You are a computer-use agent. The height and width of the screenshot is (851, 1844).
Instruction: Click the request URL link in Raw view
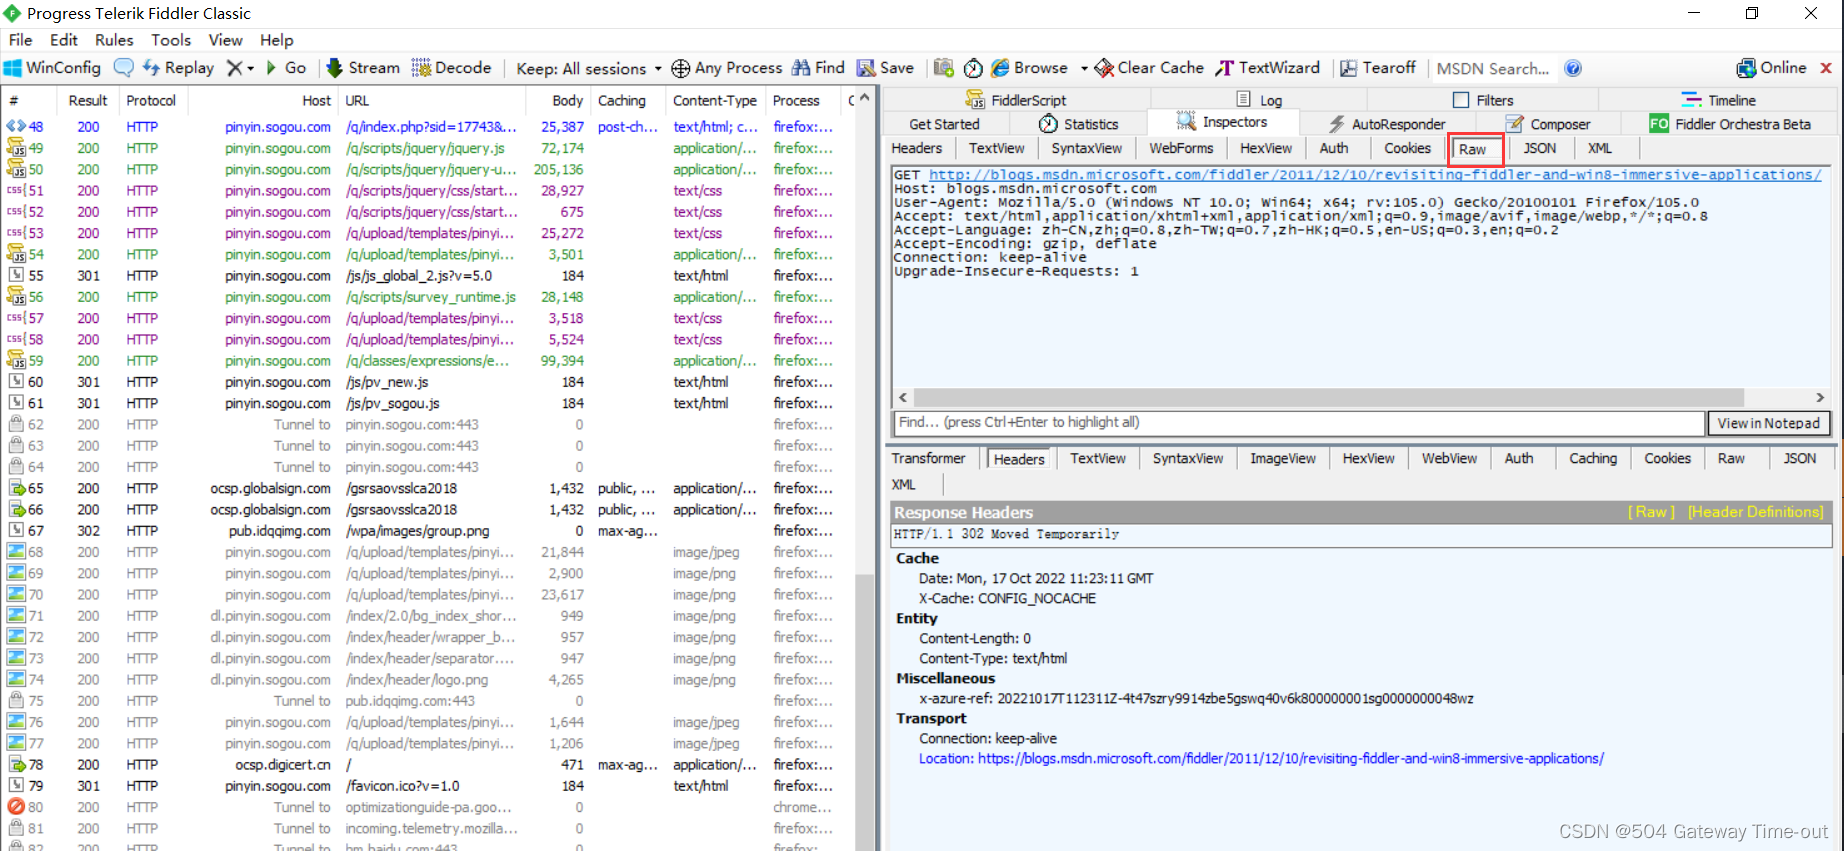(x=1376, y=174)
